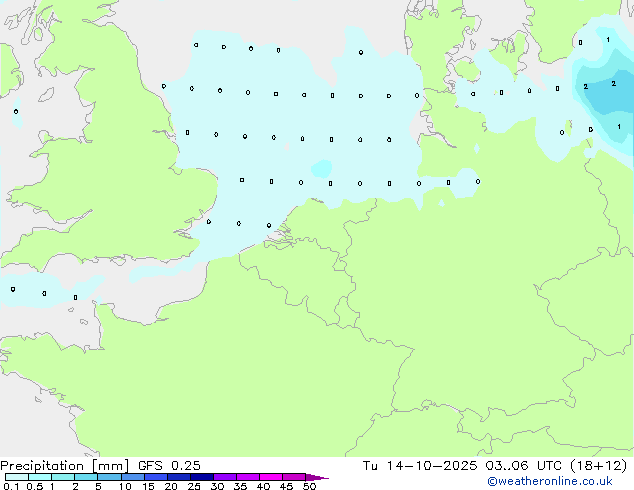This screenshot has width=634, height=490.
Task: Click the 35–40 mm legend color swatch
Action: [247, 477]
